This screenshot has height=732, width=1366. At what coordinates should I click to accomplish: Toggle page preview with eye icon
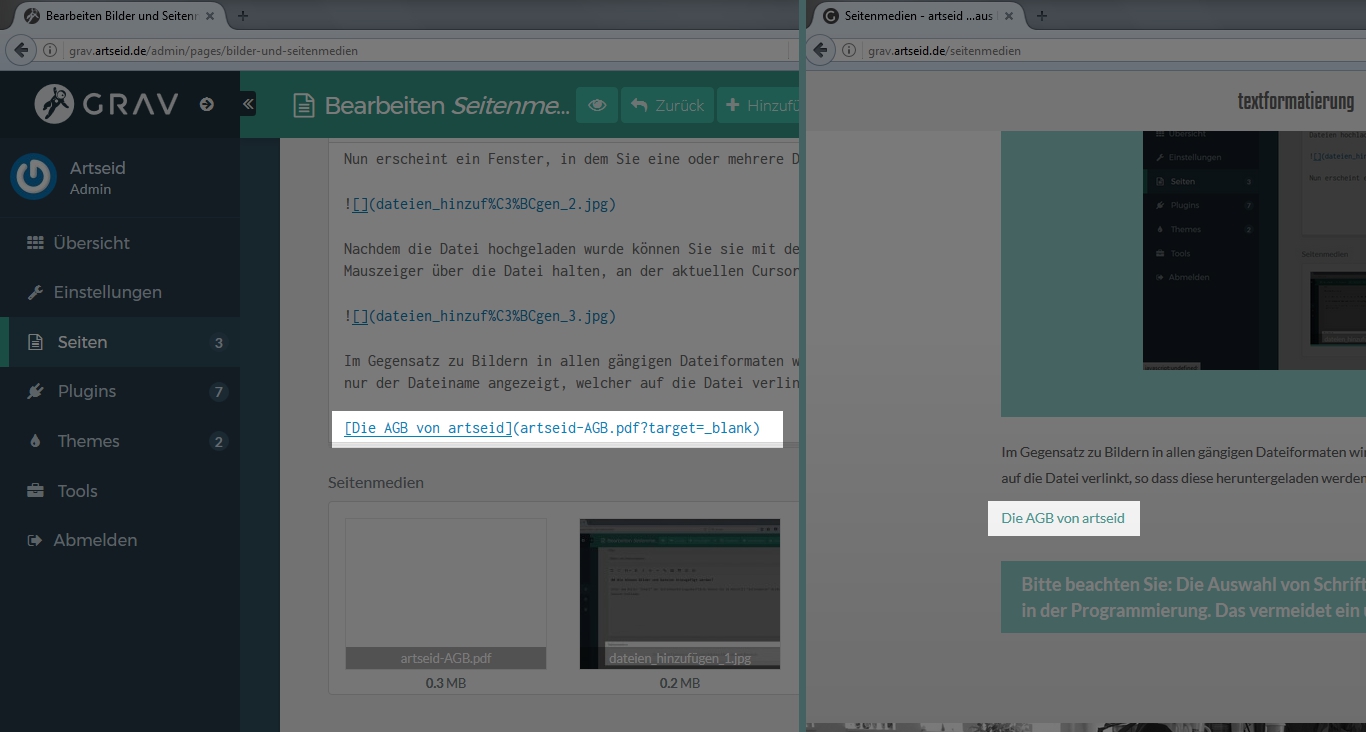coord(597,105)
